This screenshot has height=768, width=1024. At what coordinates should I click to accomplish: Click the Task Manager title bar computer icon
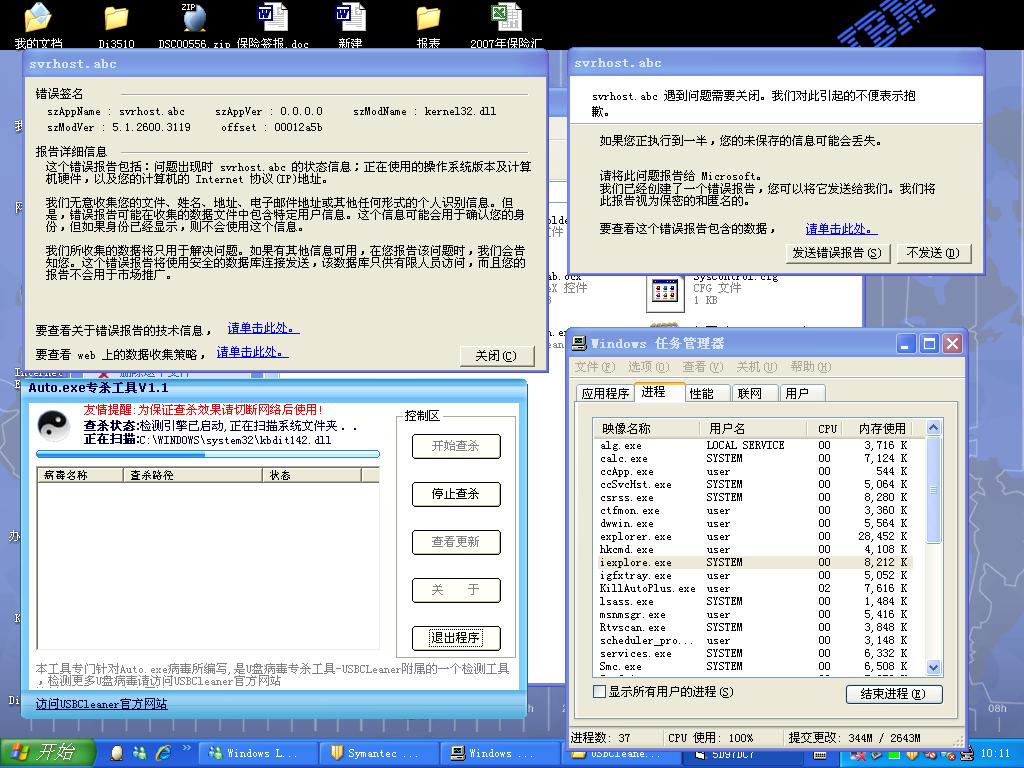[579, 344]
